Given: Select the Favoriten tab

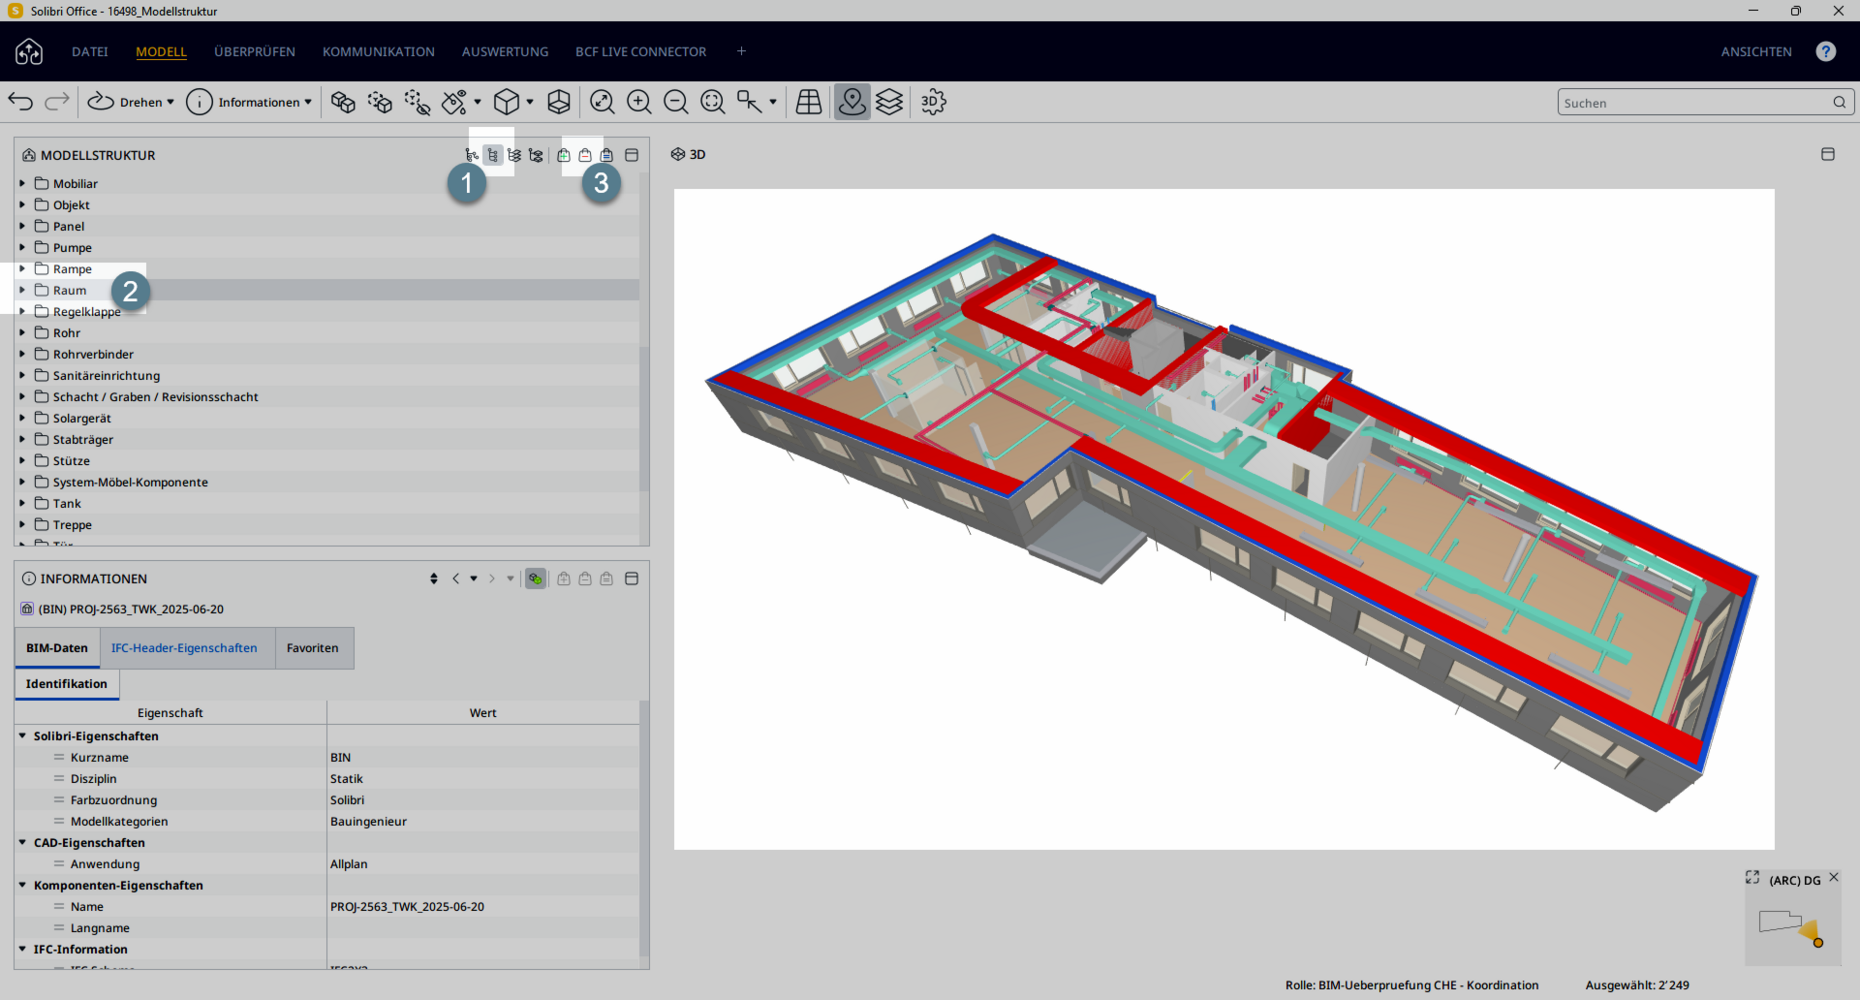Looking at the screenshot, I should point(313,648).
